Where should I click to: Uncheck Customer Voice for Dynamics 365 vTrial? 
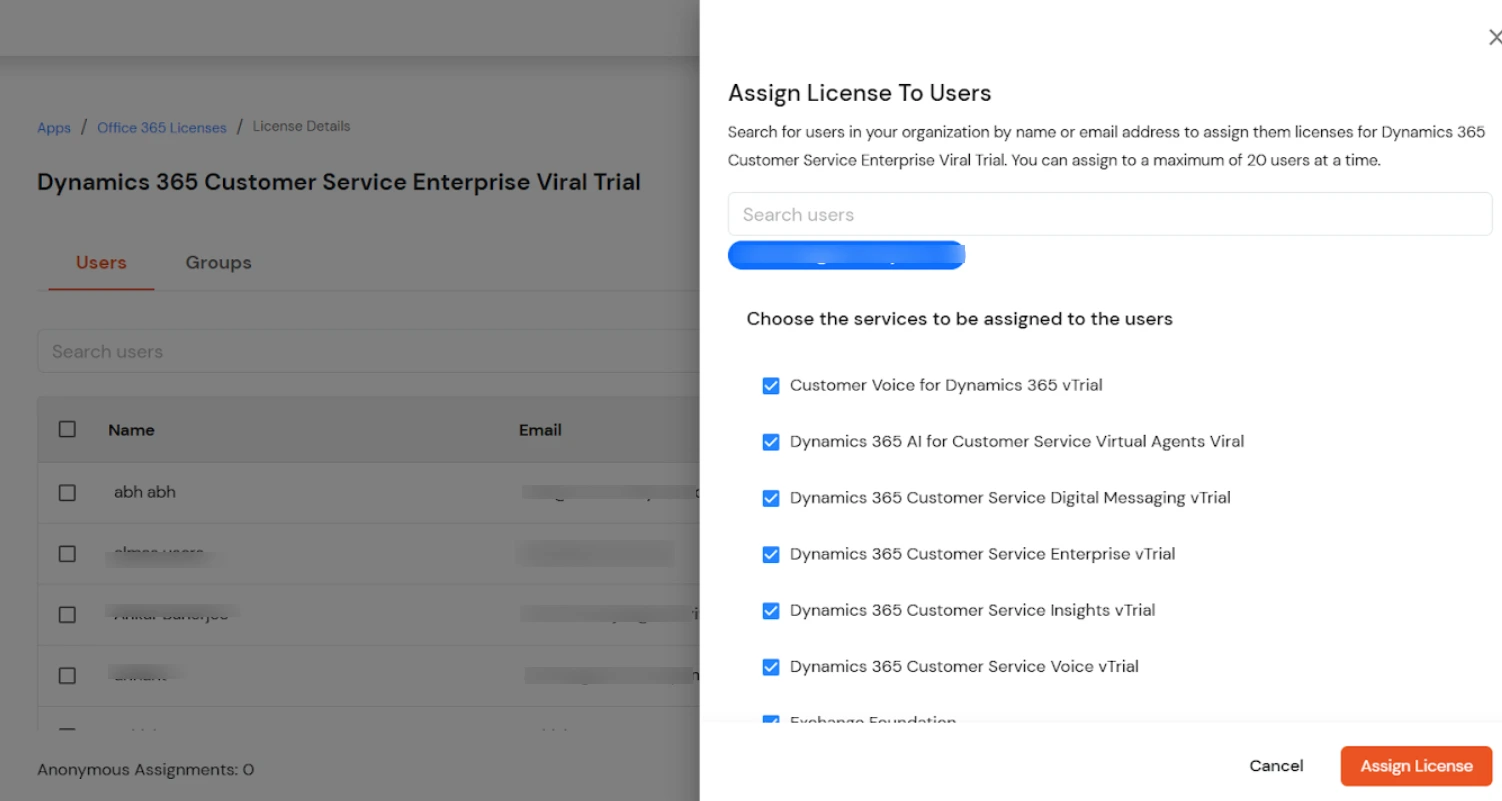tap(771, 384)
